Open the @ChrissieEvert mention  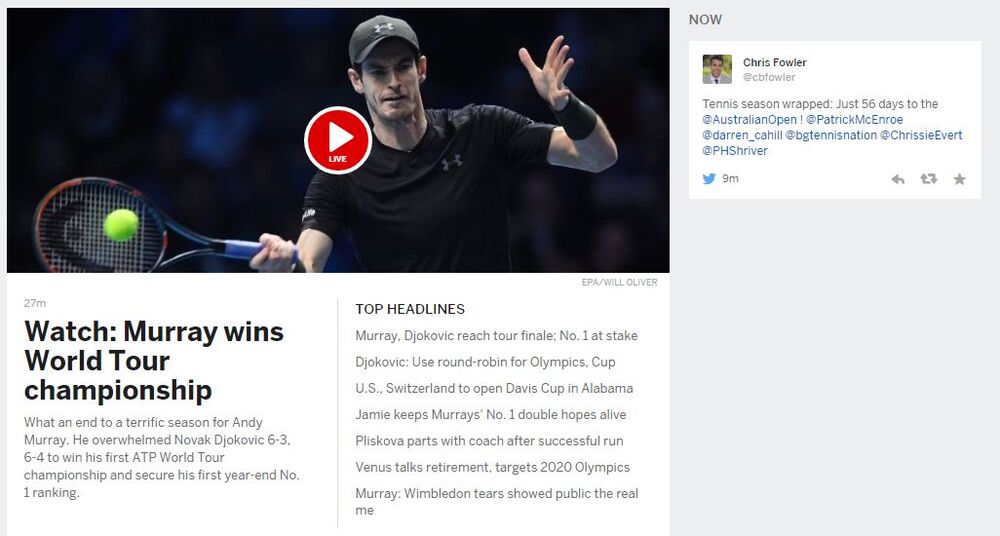[921, 135]
